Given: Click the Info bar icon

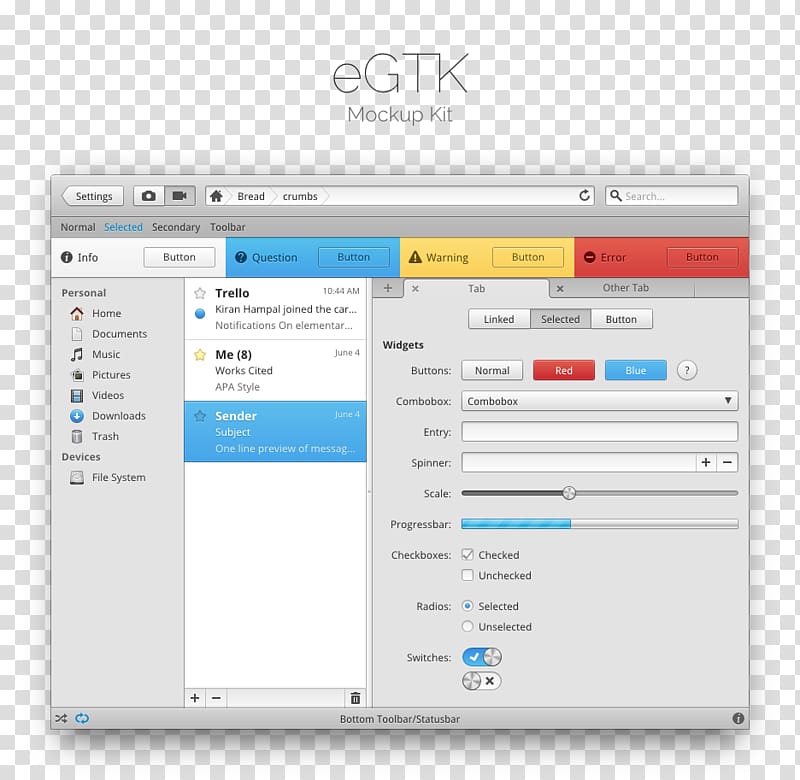Looking at the screenshot, I should 67,257.
